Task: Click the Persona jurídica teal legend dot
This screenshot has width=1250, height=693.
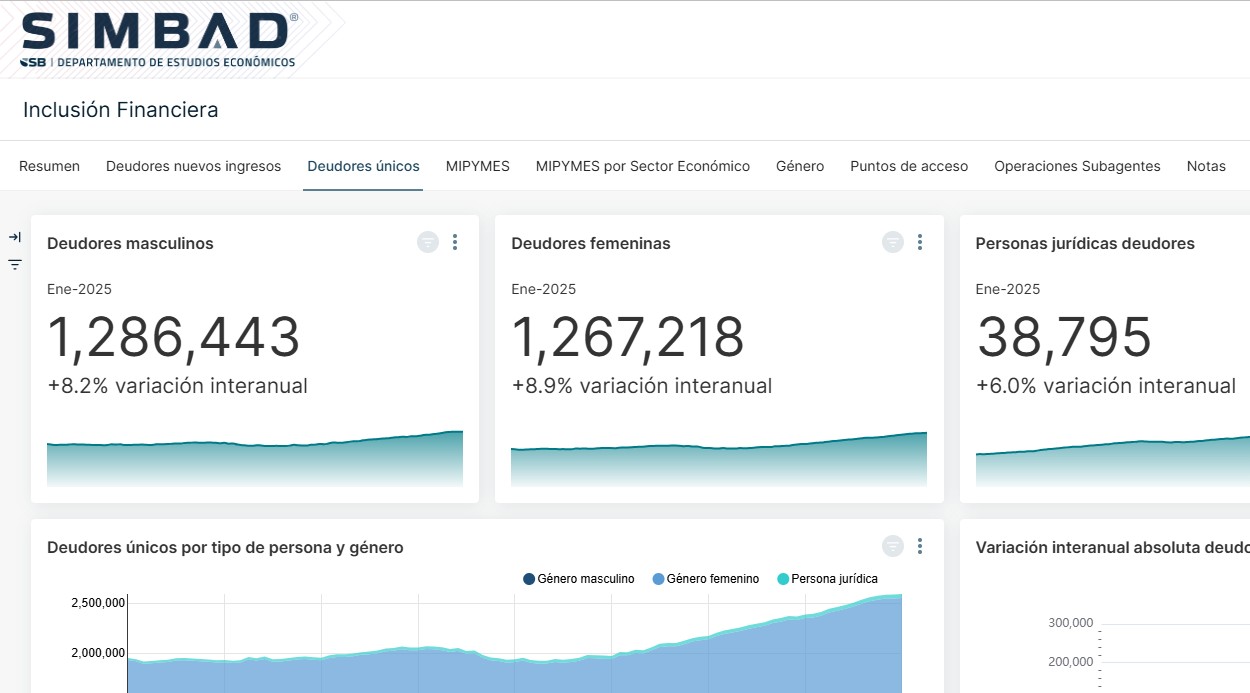Action: click(x=783, y=579)
